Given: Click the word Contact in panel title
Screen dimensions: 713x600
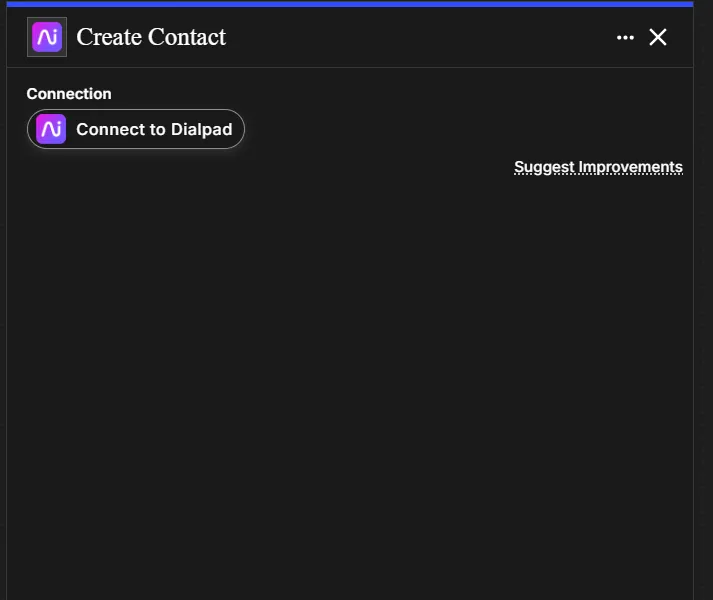Looking at the screenshot, I should coord(187,37).
